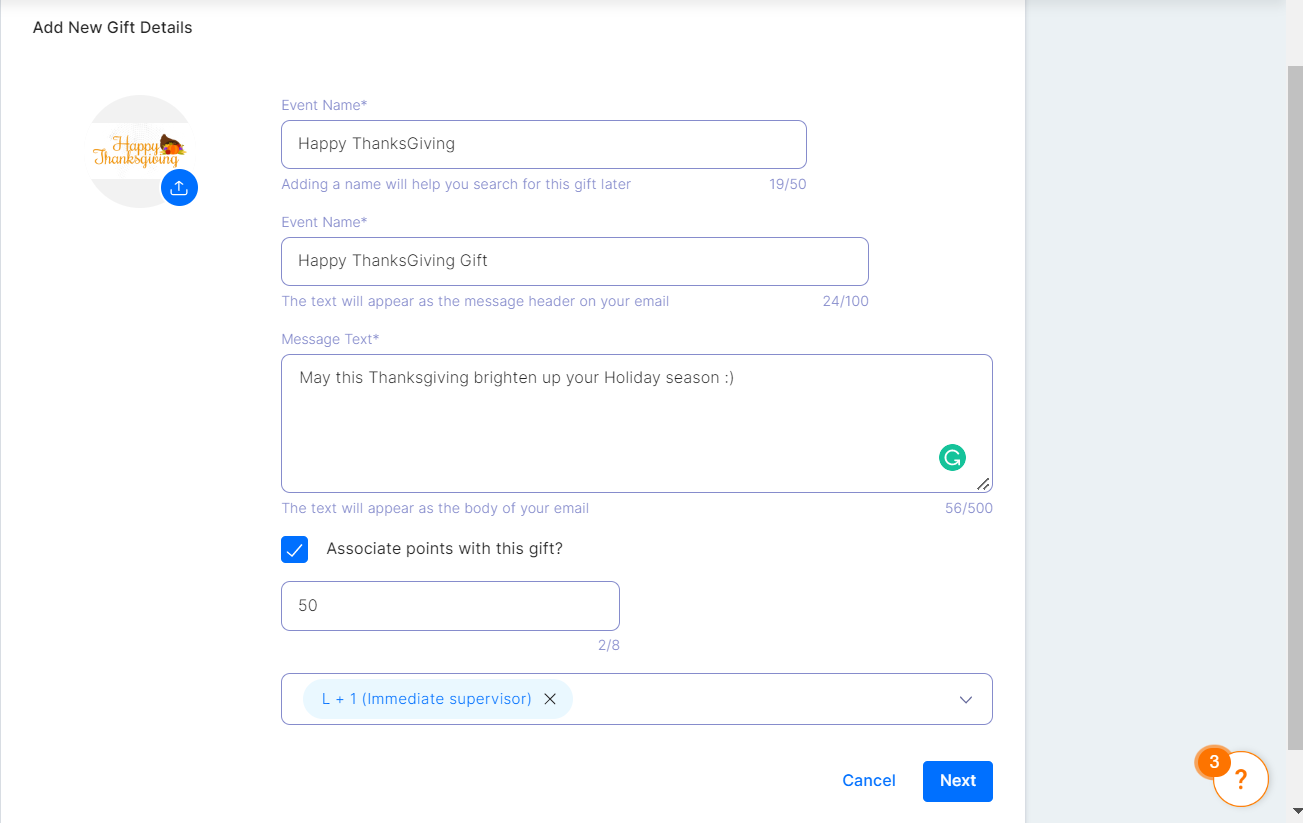Focus the 'Happy ThanksGiving Gift' header field
The height and width of the screenshot is (823, 1303).
click(x=575, y=261)
